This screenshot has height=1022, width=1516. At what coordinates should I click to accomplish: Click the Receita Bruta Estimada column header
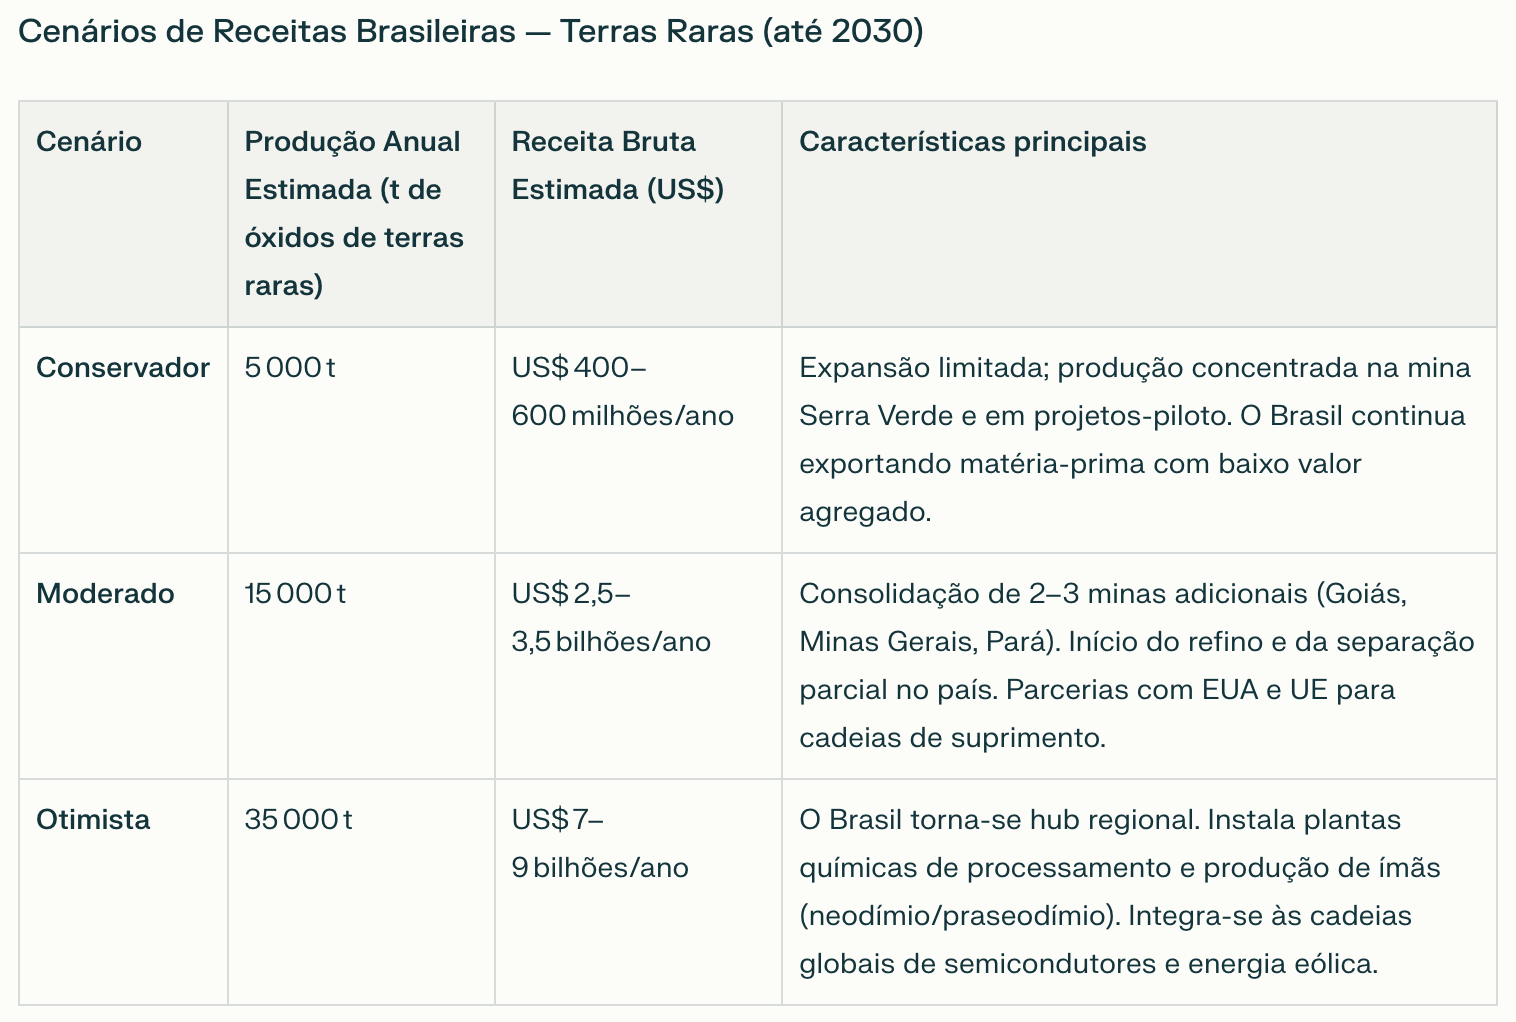point(617,166)
